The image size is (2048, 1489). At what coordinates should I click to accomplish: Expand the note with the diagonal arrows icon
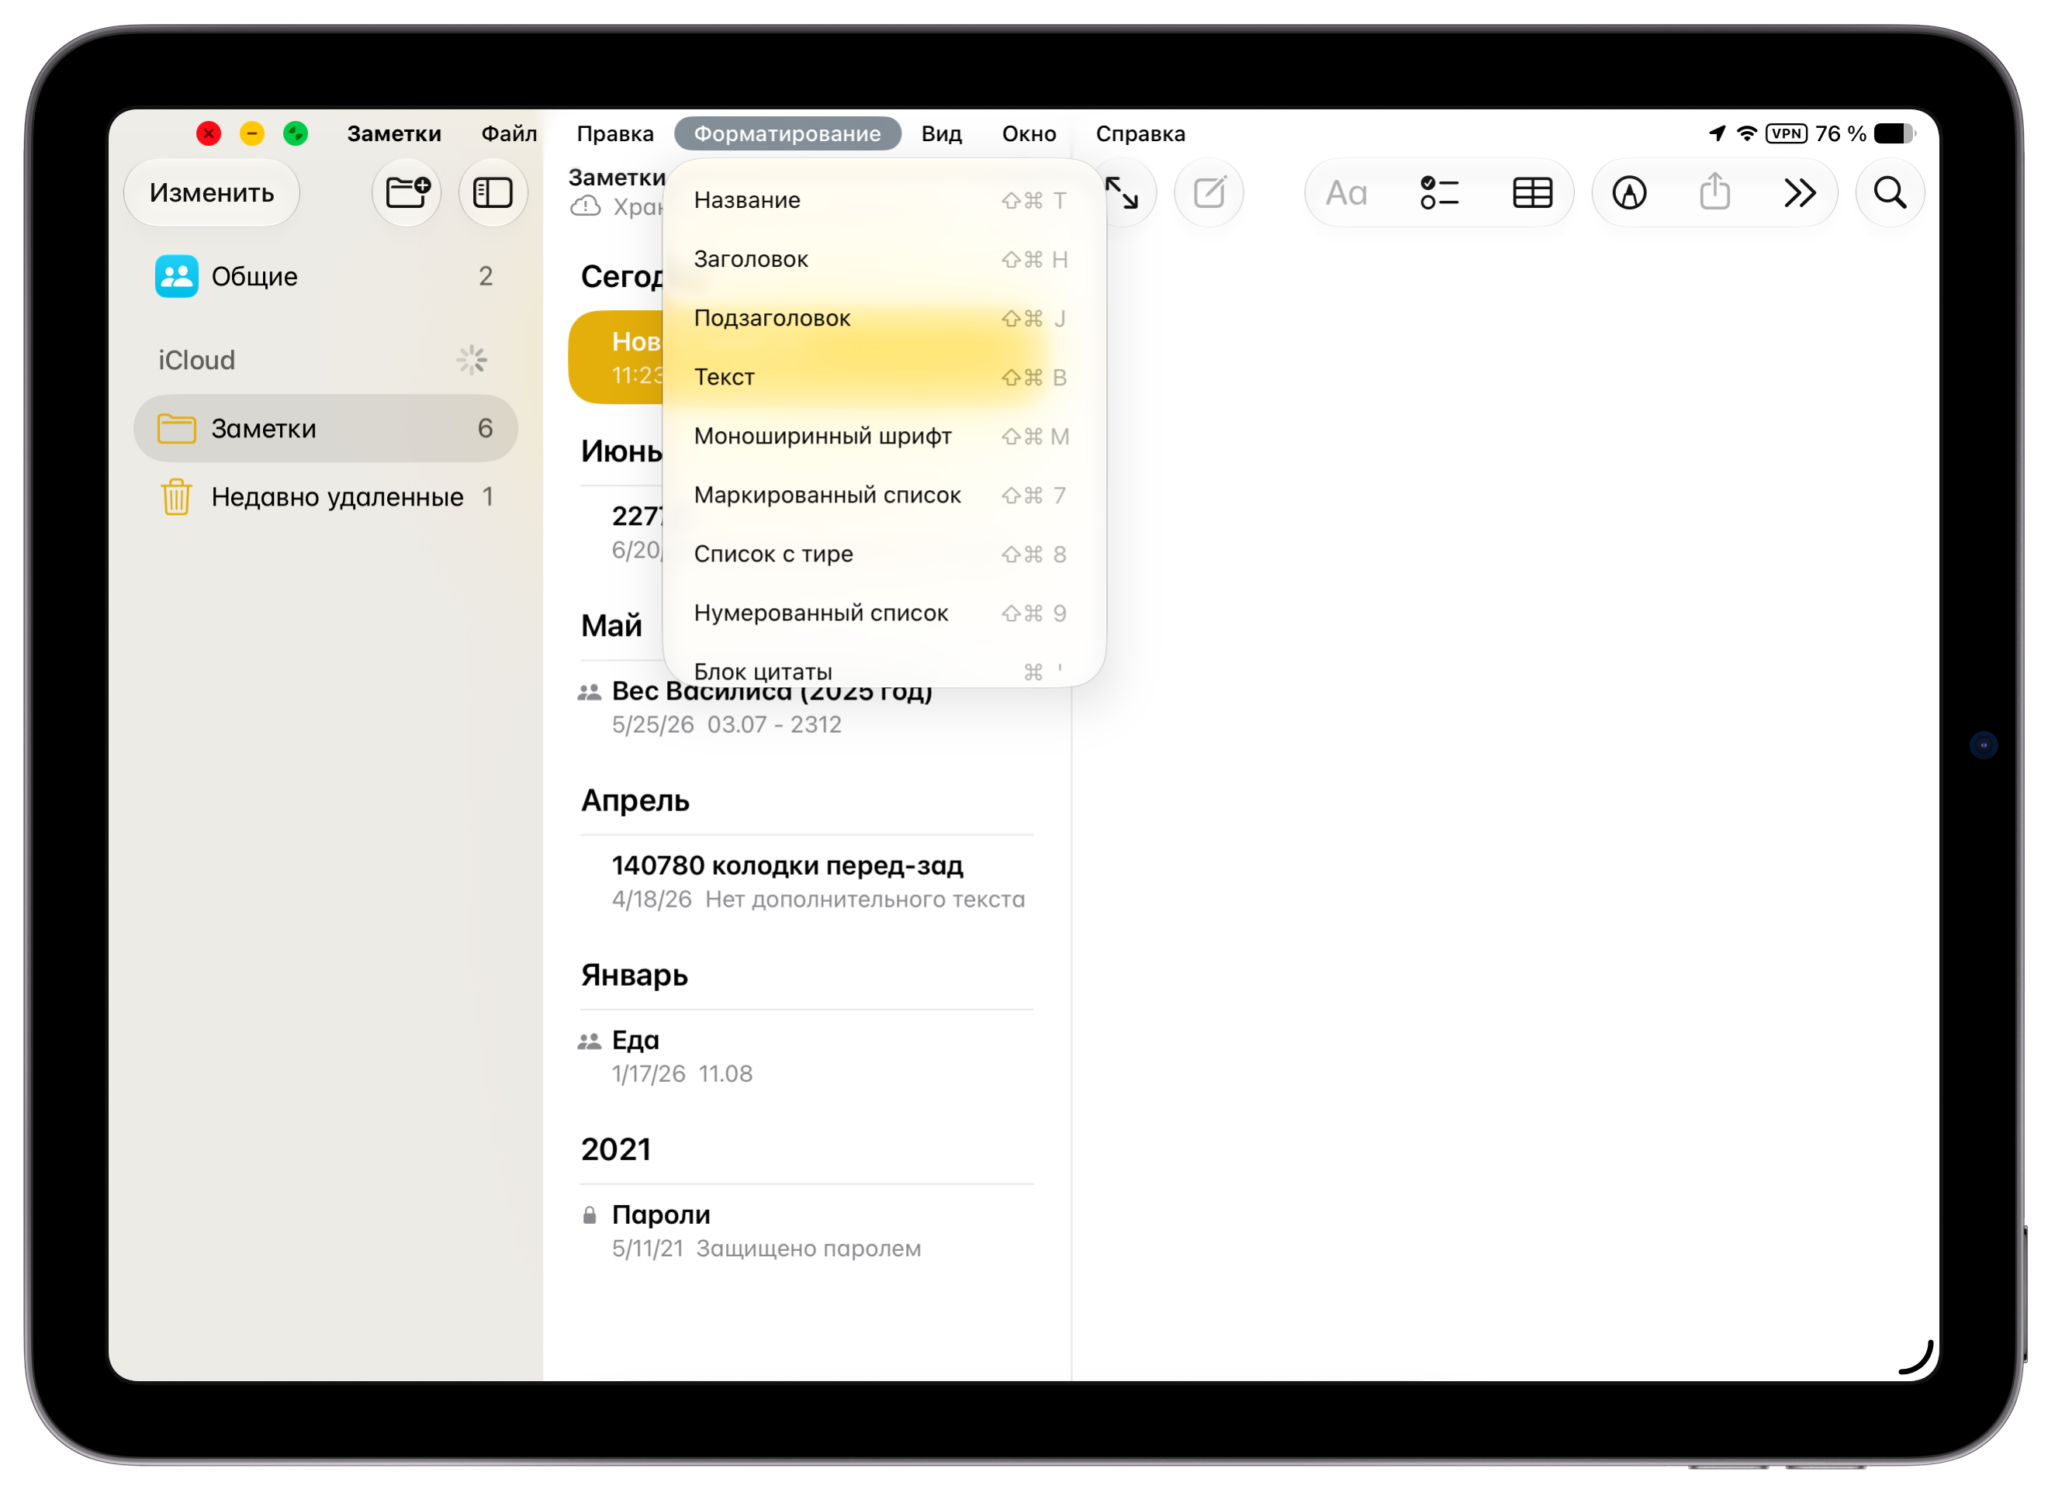tap(1122, 192)
